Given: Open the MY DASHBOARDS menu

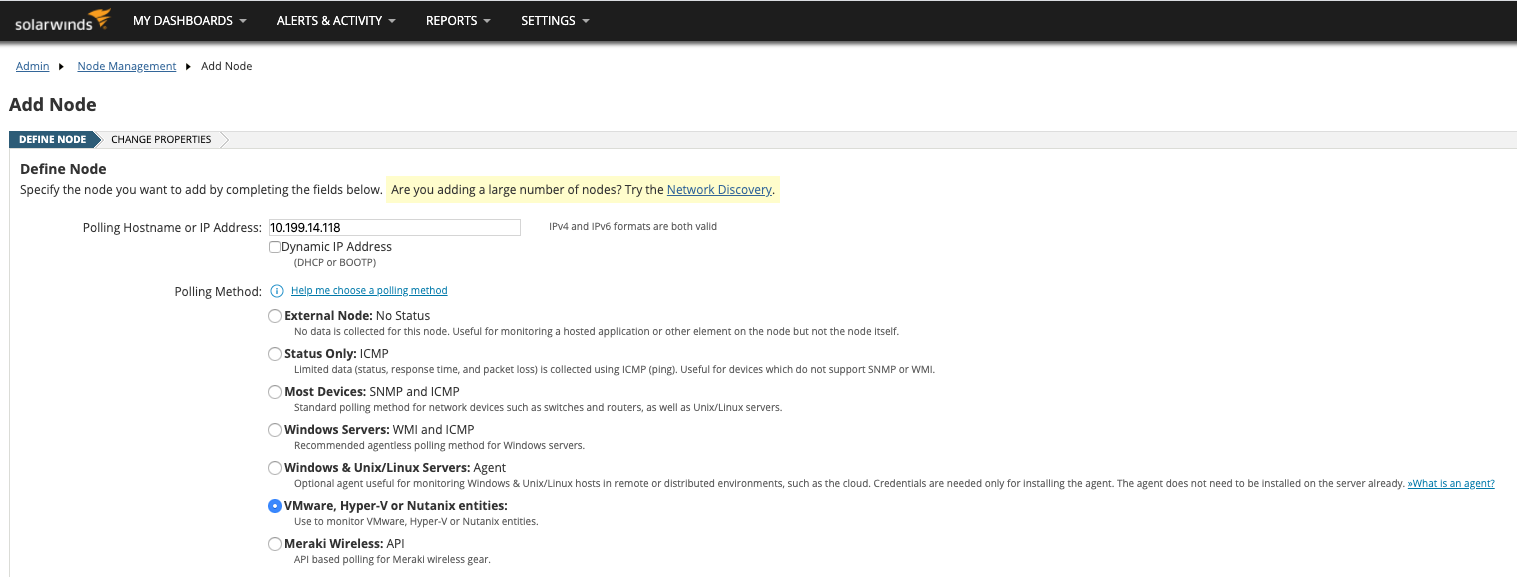Looking at the screenshot, I should (183, 20).
